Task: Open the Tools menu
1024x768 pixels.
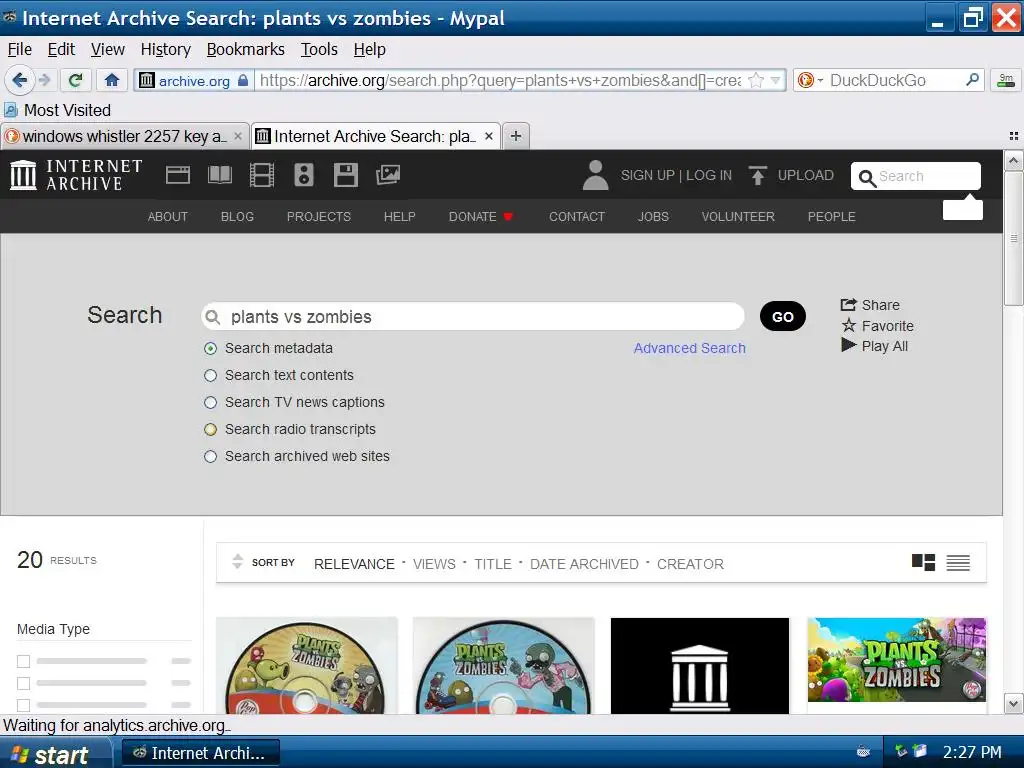Action: click(x=319, y=49)
